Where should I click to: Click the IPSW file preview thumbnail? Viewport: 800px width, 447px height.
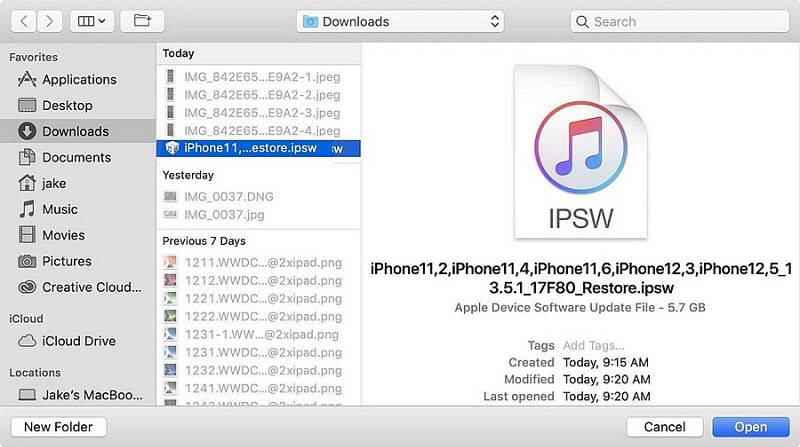pyautogui.click(x=581, y=152)
